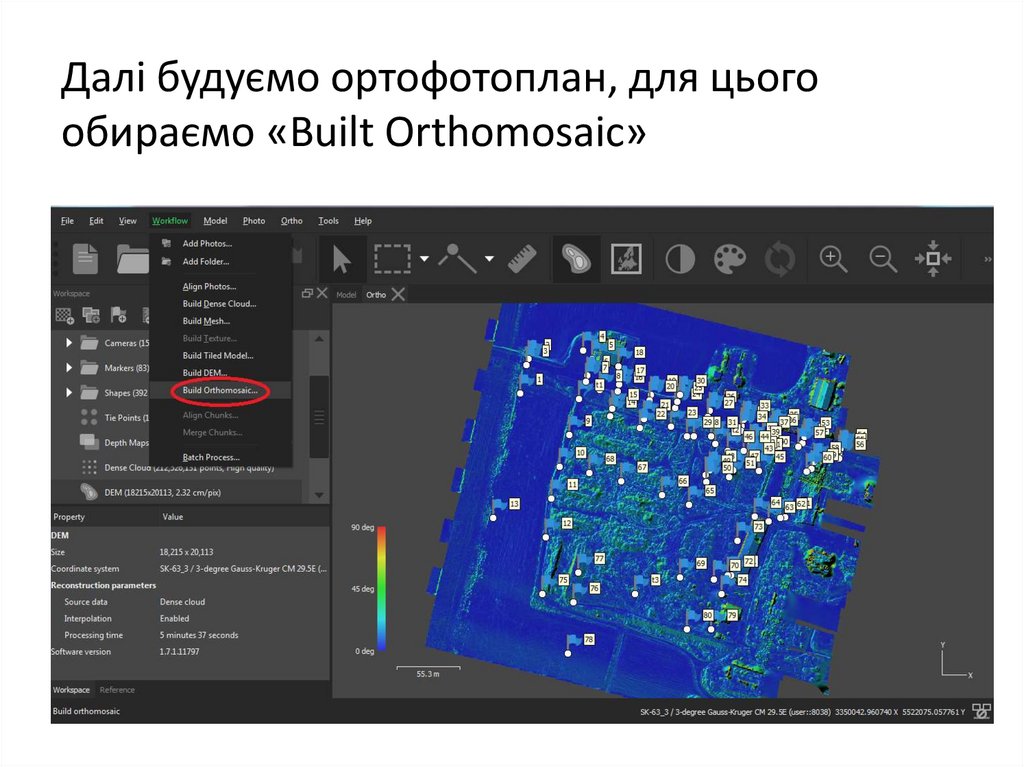
Task: Click the Add Marker flag icon
Action: point(118,316)
